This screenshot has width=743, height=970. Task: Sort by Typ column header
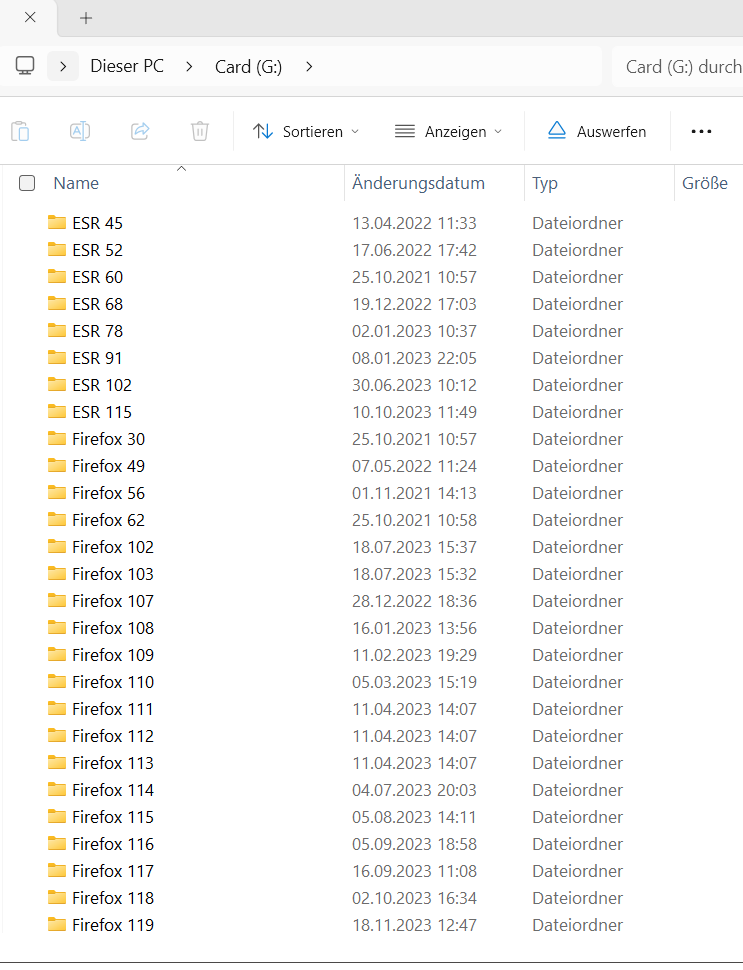point(545,184)
